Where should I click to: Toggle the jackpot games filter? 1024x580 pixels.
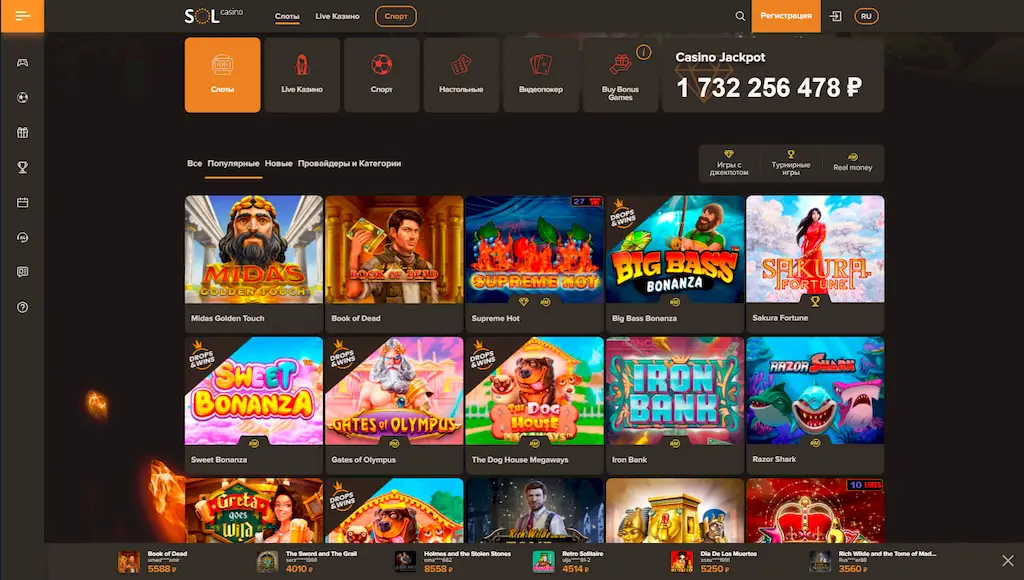tap(729, 163)
